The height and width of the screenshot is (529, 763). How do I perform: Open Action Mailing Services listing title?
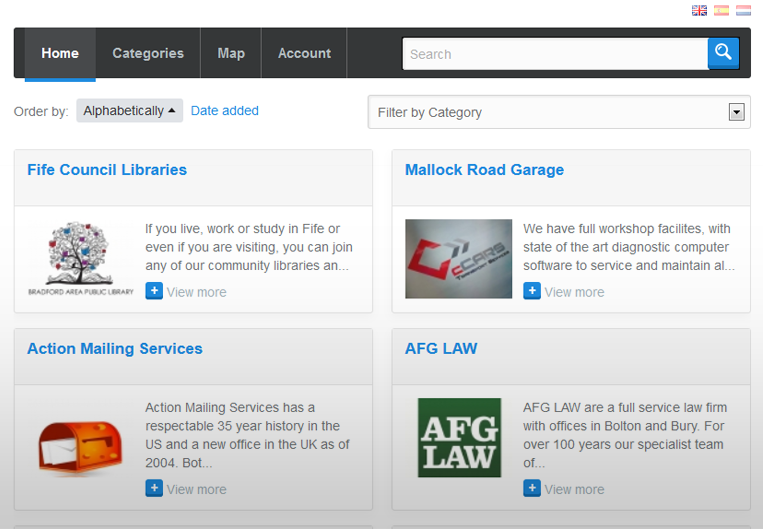click(x=115, y=348)
